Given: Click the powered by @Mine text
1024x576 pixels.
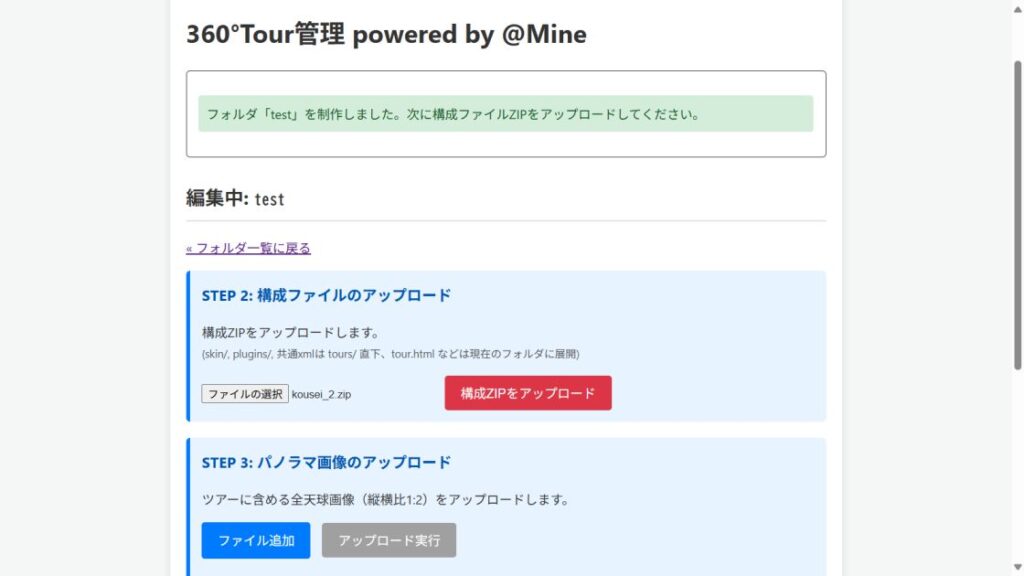Looking at the screenshot, I should click(x=469, y=35).
